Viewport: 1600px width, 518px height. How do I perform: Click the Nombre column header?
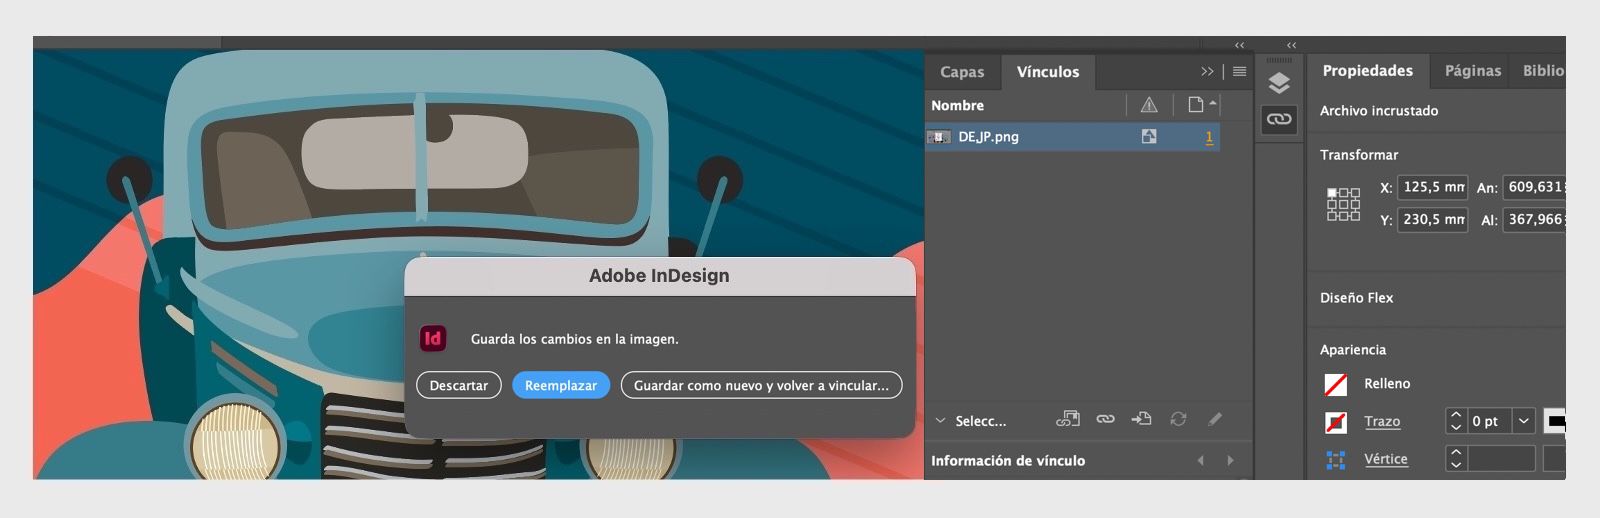(x=957, y=105)
